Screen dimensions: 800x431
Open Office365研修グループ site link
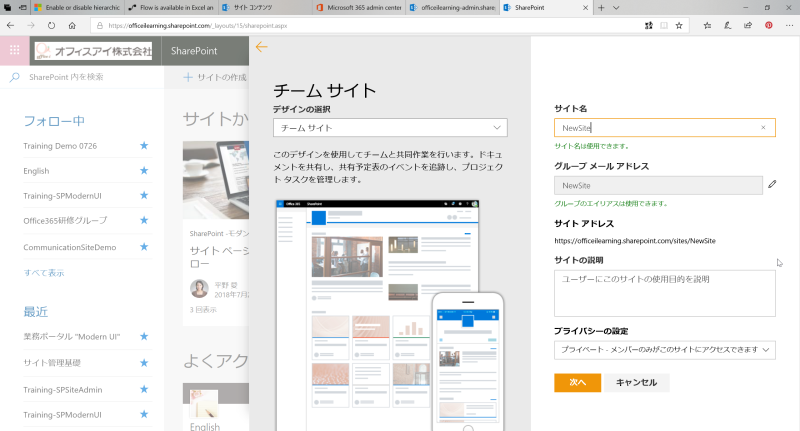pyautogui.click(x=65, y=220)
